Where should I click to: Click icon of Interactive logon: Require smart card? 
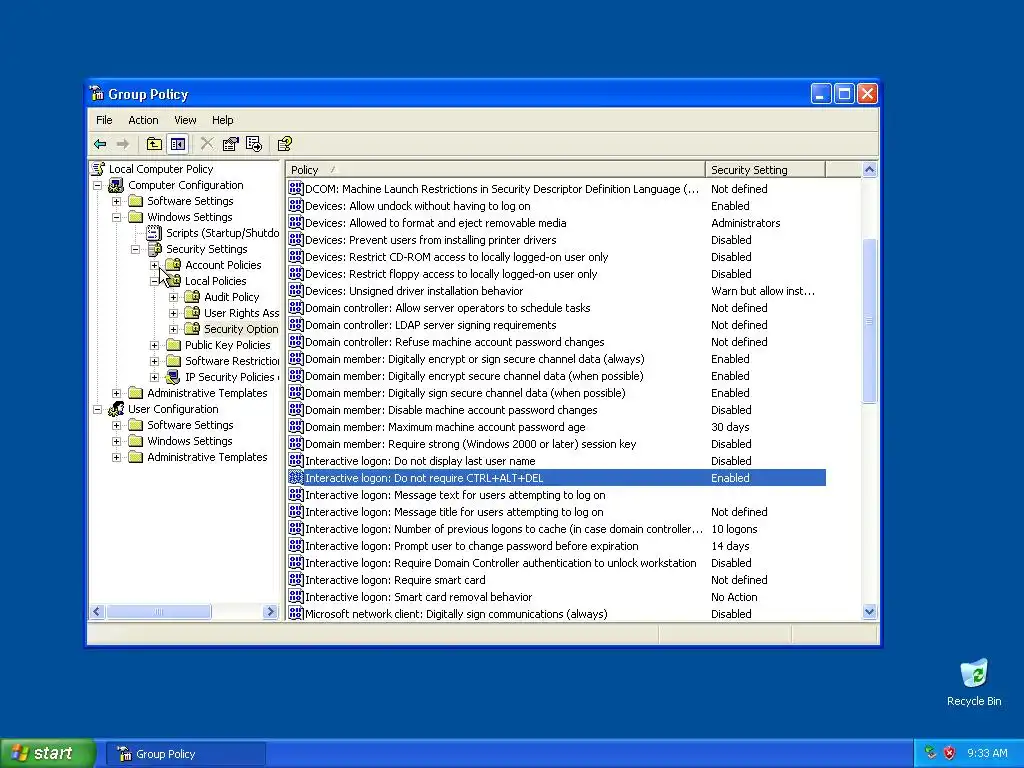[x=296, y=579]
